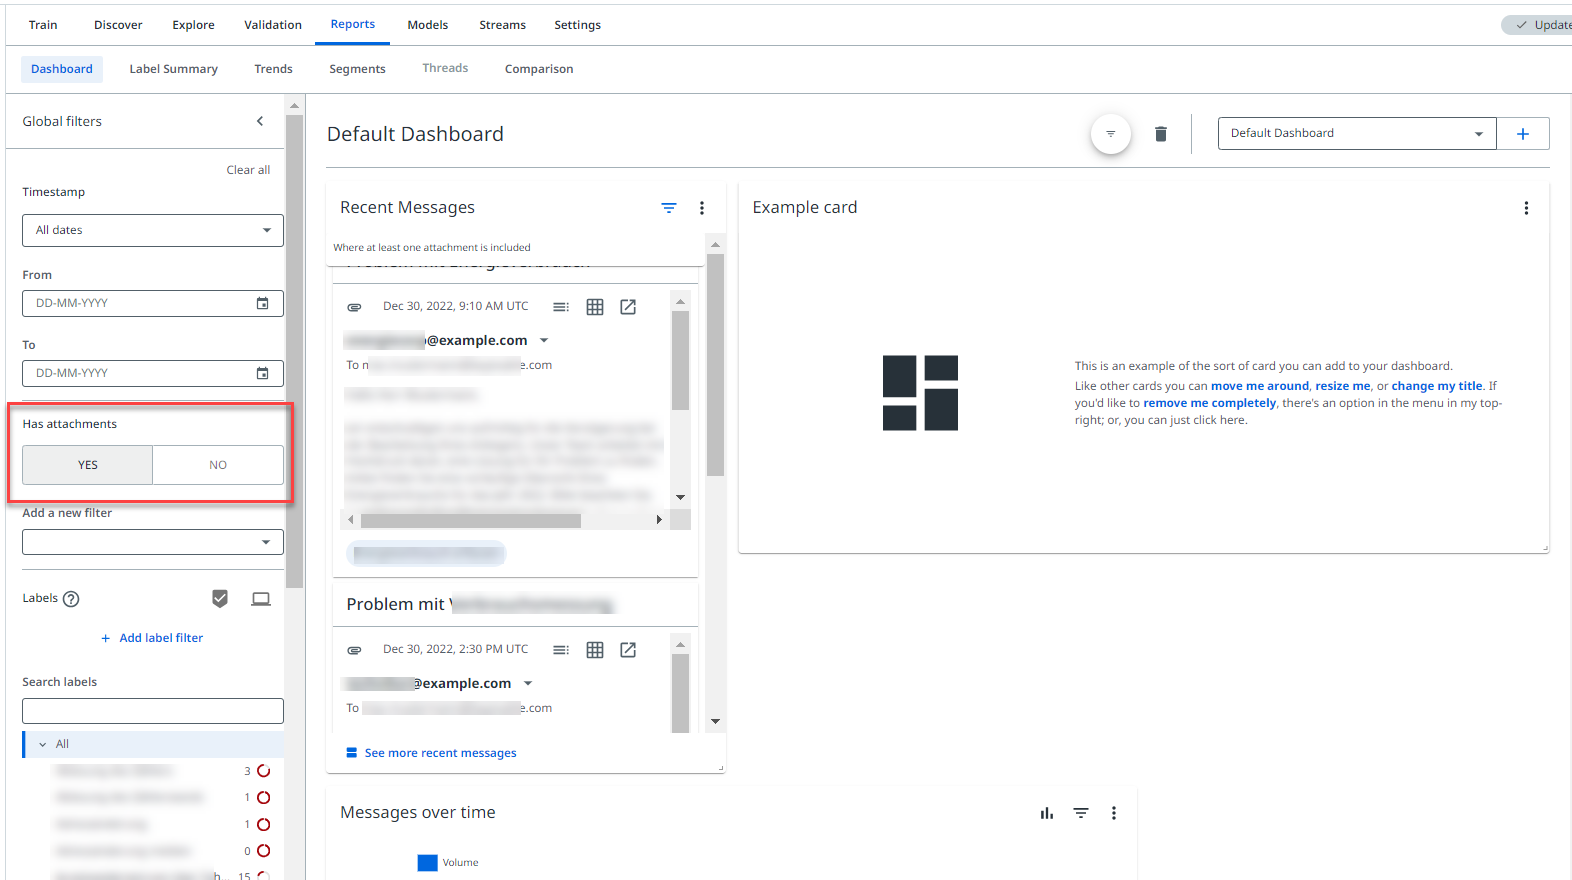
Task: Click See more recent messages link
Action: pos(440,753)
